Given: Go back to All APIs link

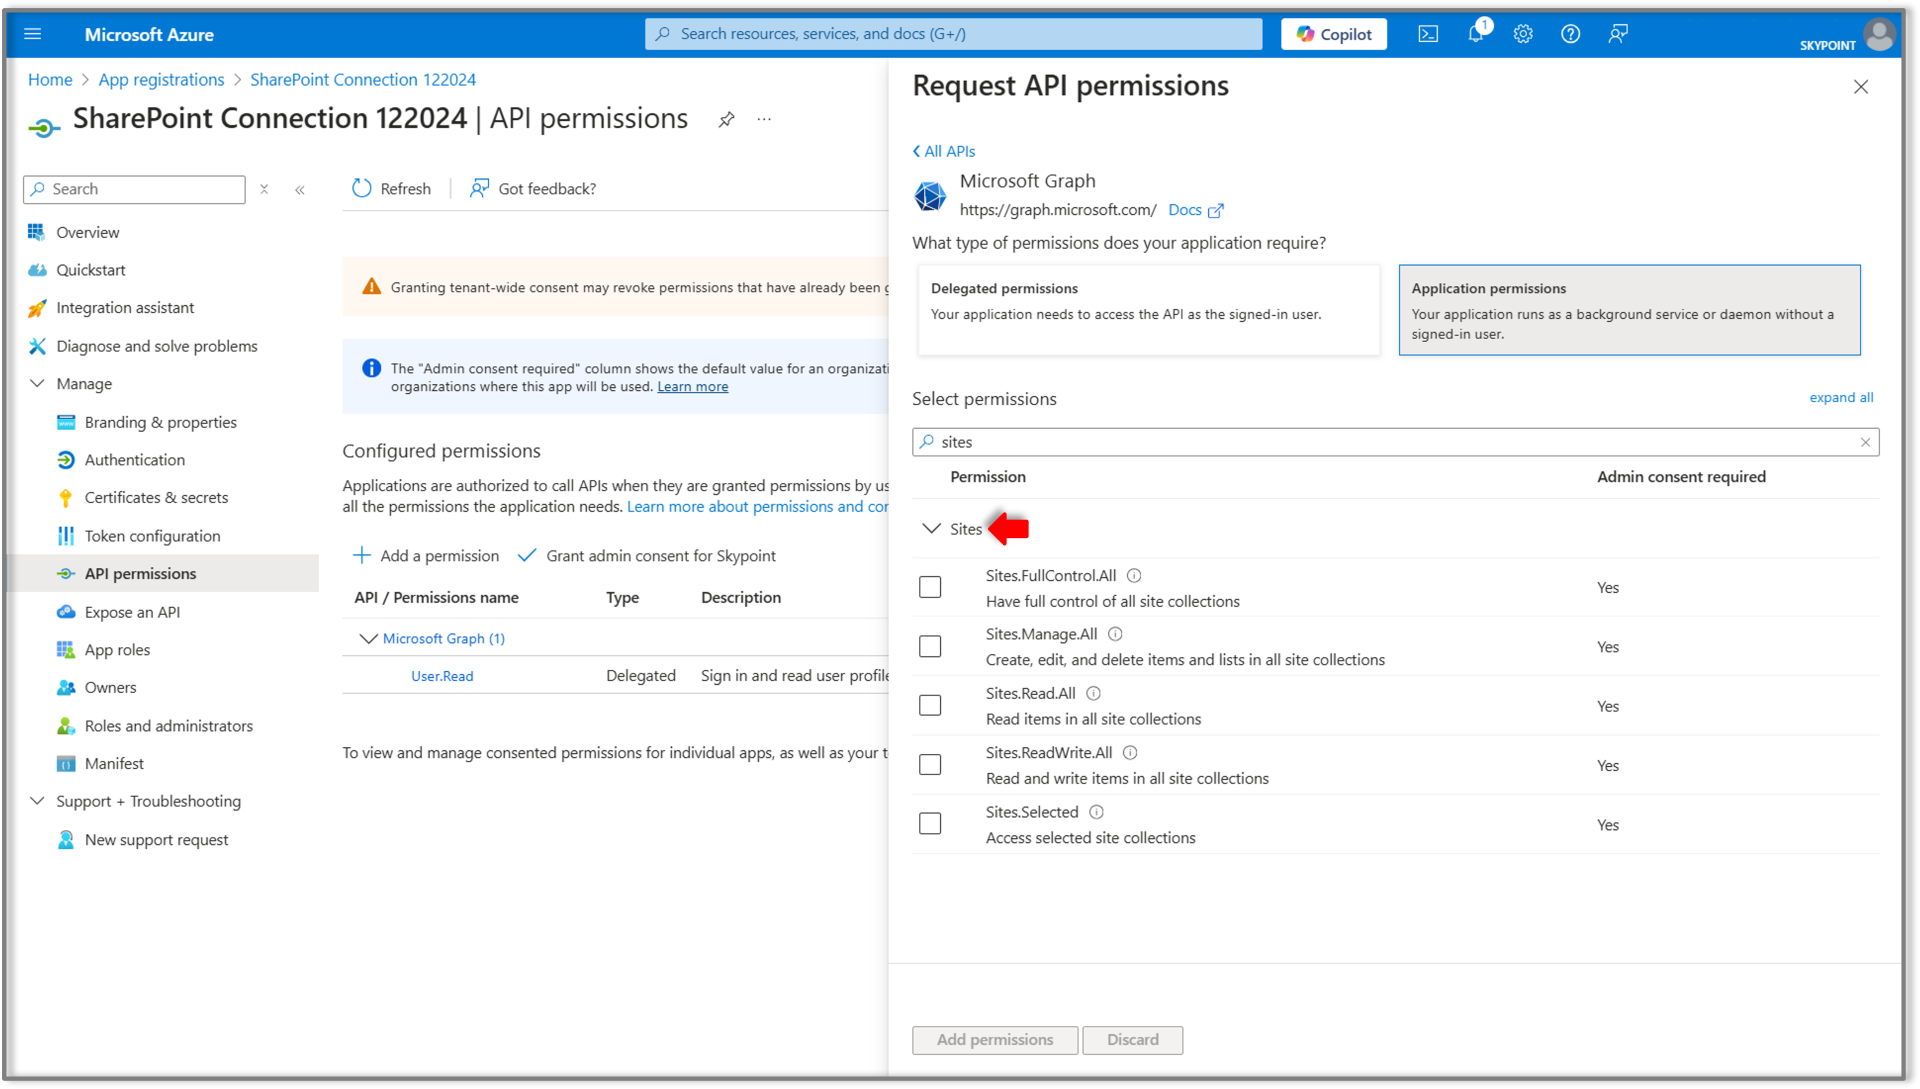Looking at the screenshot, I should [x=944, y=151].
